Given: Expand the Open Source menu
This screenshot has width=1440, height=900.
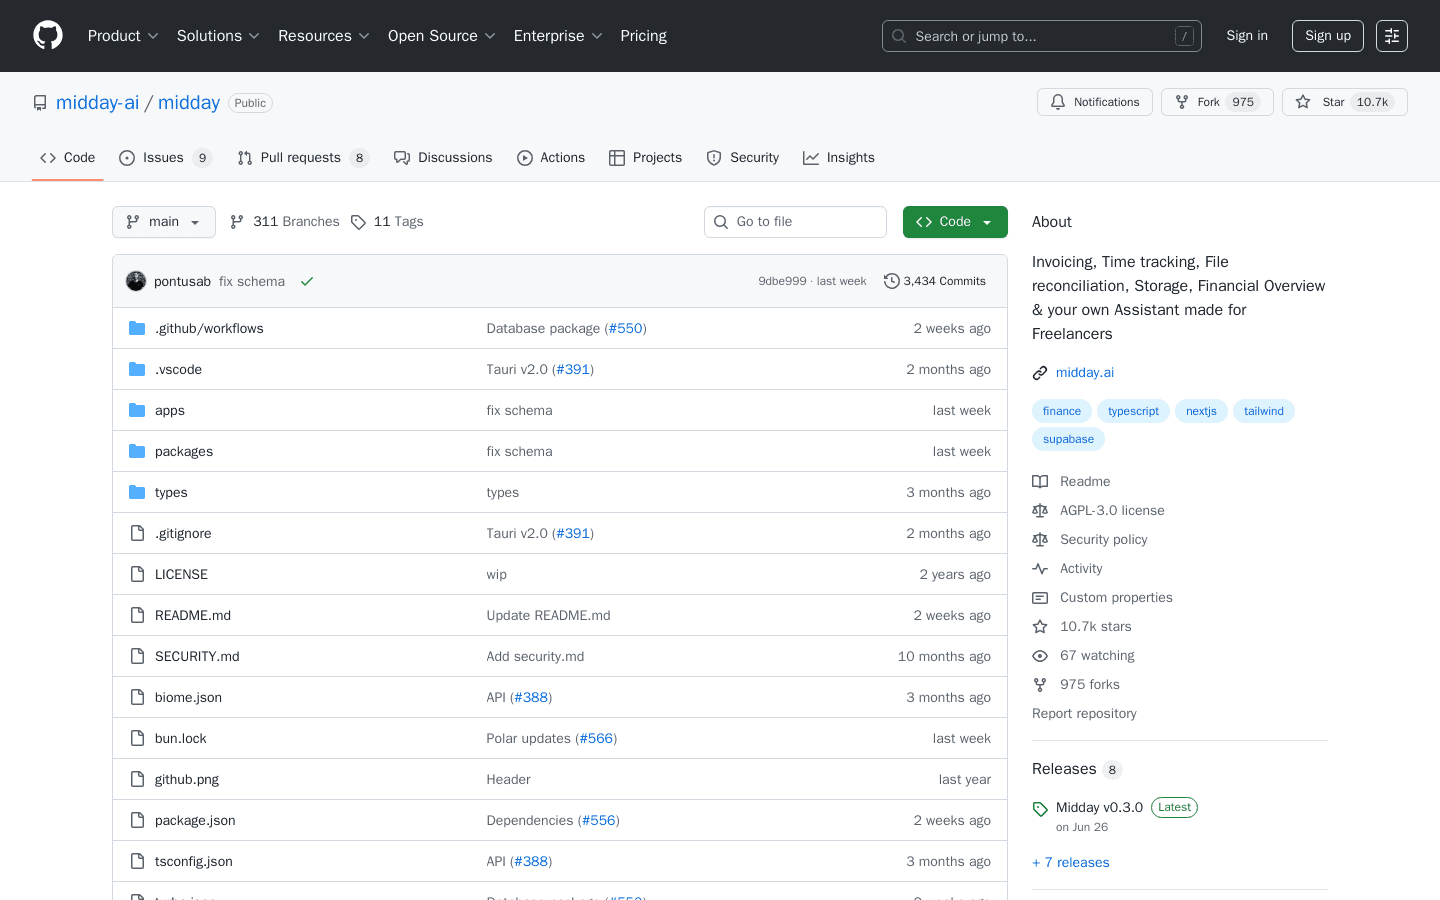Looking at the screenshot, I should (x=442, y=36).
